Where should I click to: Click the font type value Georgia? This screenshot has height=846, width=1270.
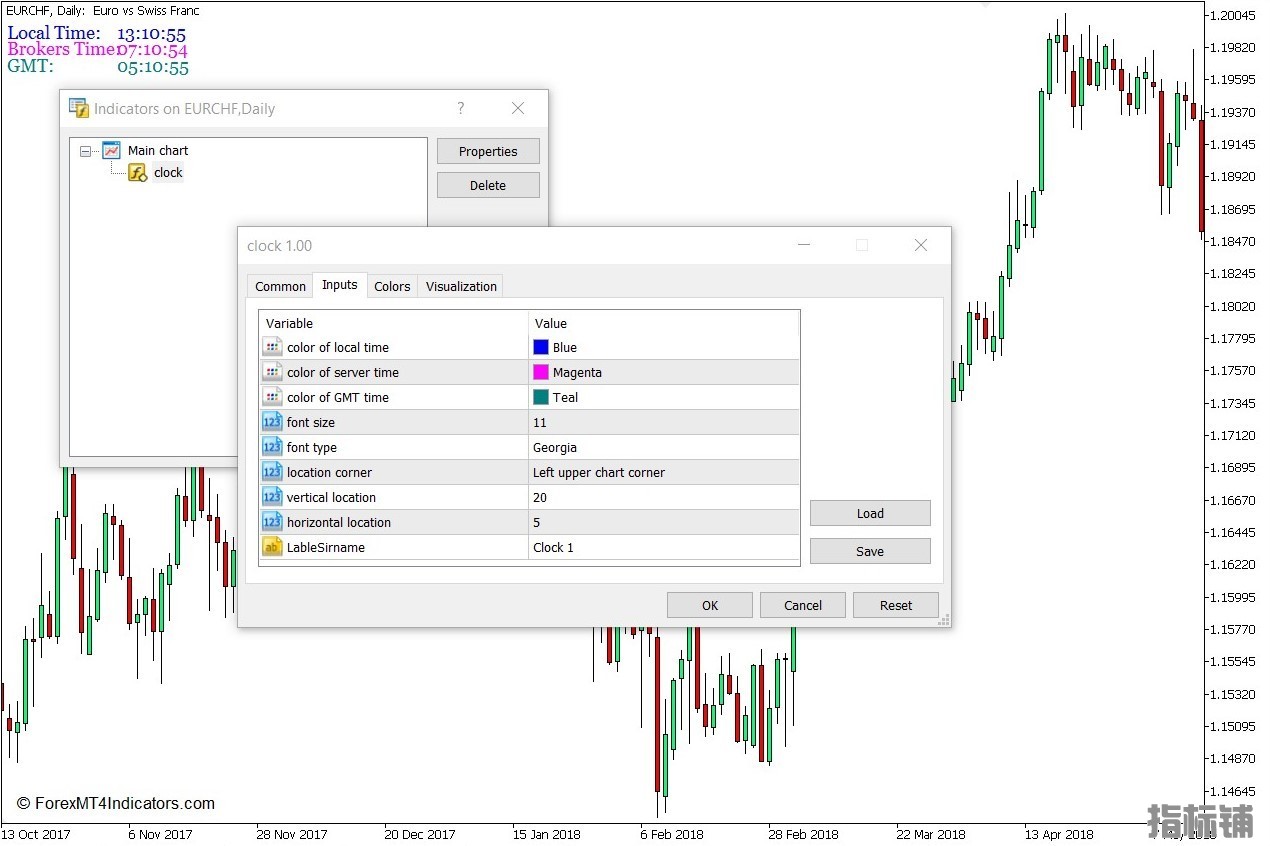pos(555,447)
